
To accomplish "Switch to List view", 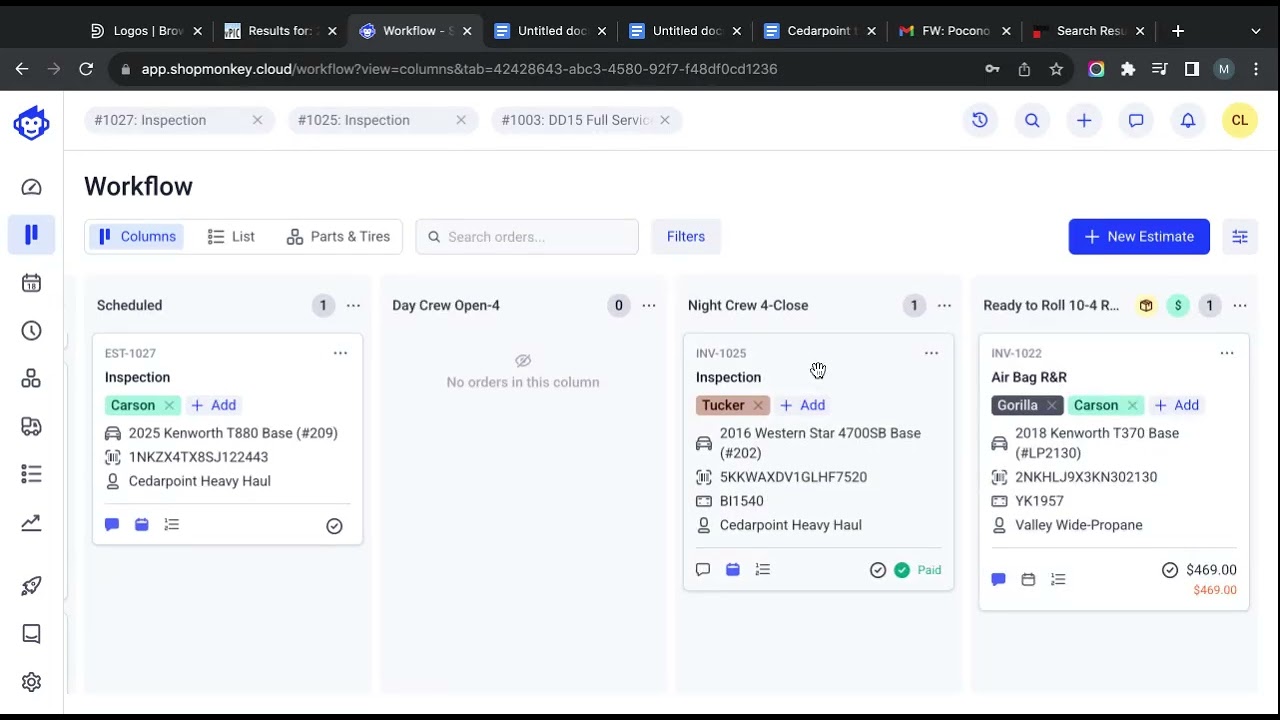I will click(x=231, y=237).
